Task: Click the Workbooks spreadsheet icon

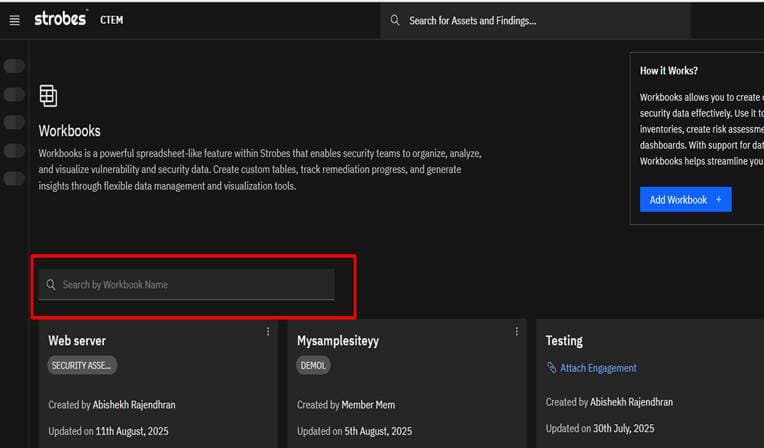Action: [48, 96]
